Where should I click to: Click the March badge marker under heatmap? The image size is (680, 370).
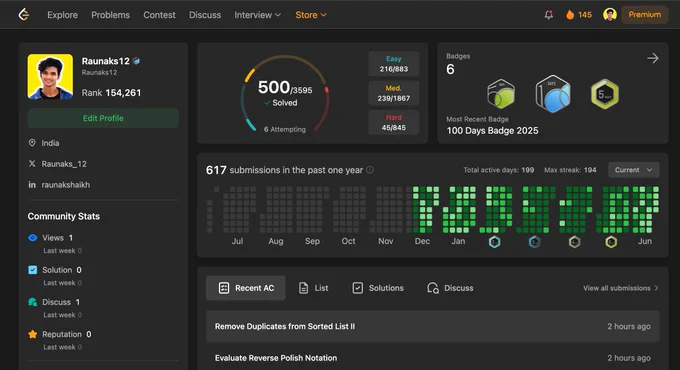coord(534,242)
